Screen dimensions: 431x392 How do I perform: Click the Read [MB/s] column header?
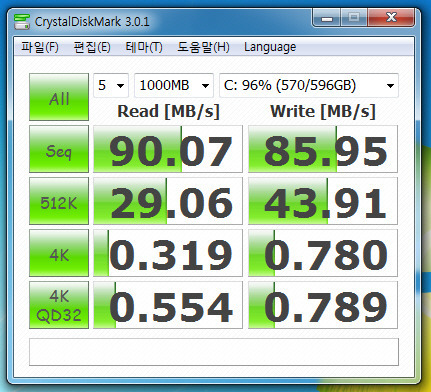[168, 111]
